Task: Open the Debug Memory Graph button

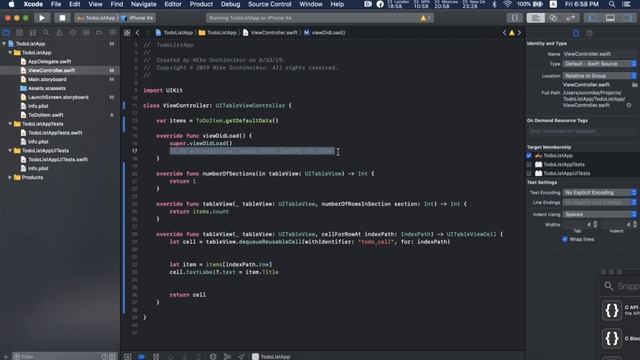Action: [227, 356]
